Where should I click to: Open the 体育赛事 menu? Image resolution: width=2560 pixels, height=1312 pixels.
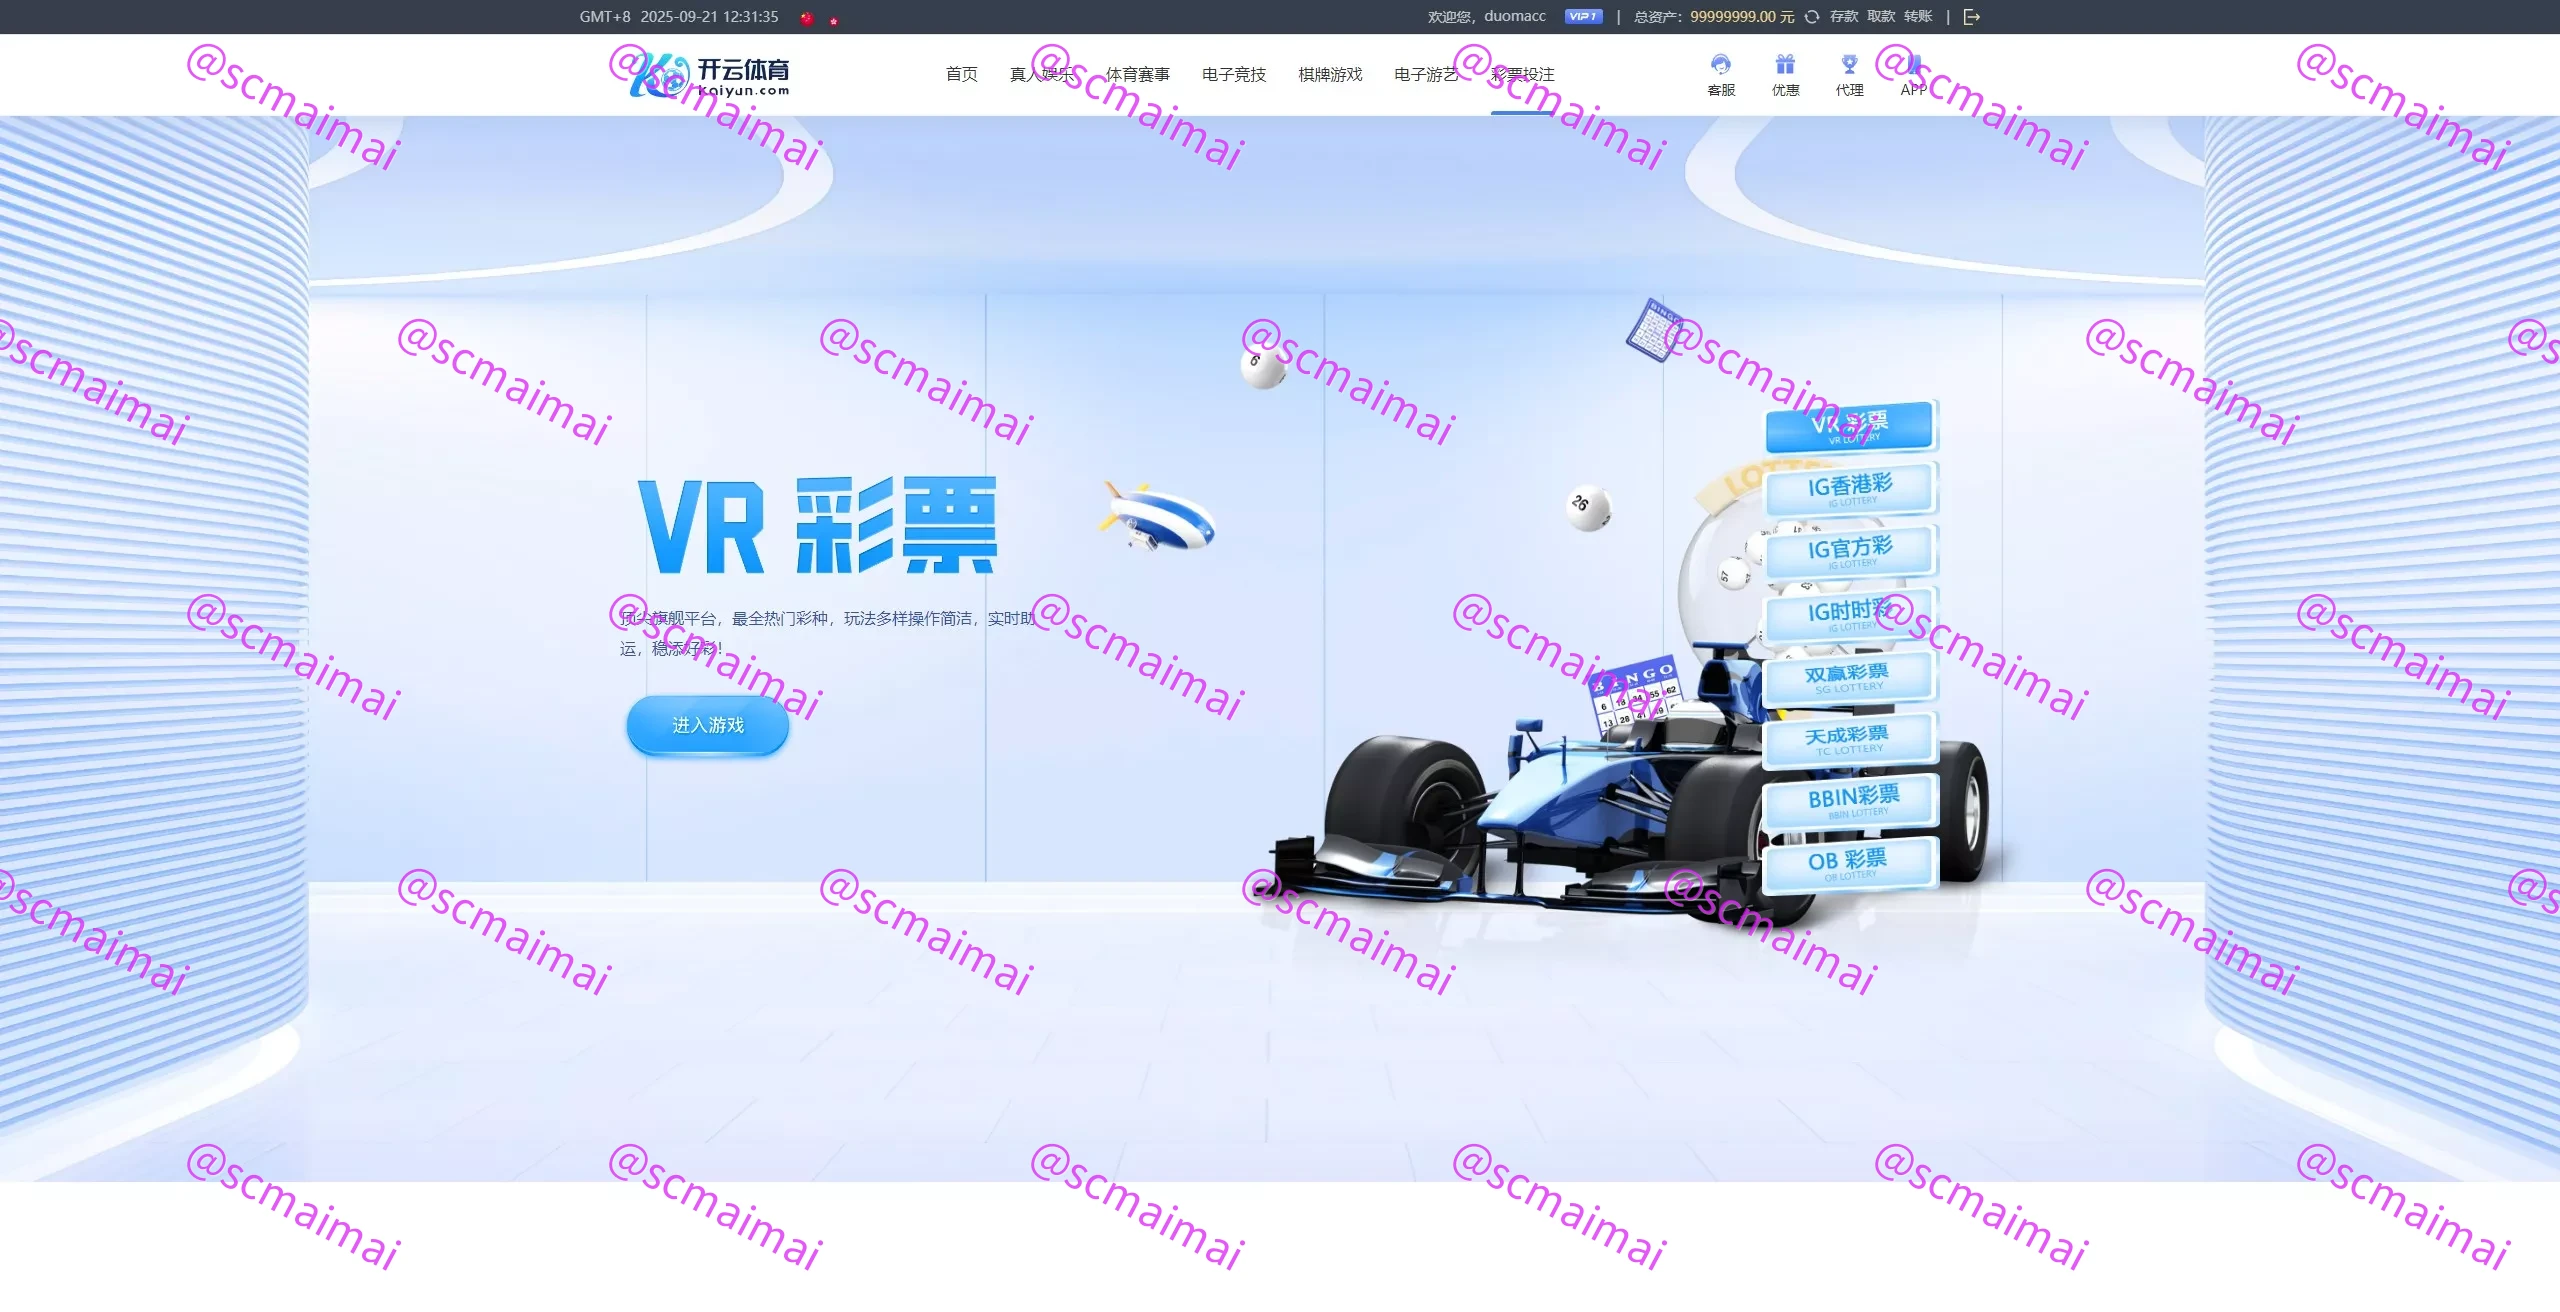(x=1137, y=74)
